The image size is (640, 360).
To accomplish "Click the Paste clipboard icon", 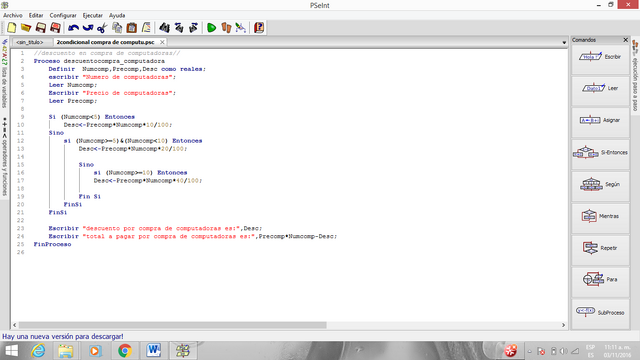I will [131, 28].
